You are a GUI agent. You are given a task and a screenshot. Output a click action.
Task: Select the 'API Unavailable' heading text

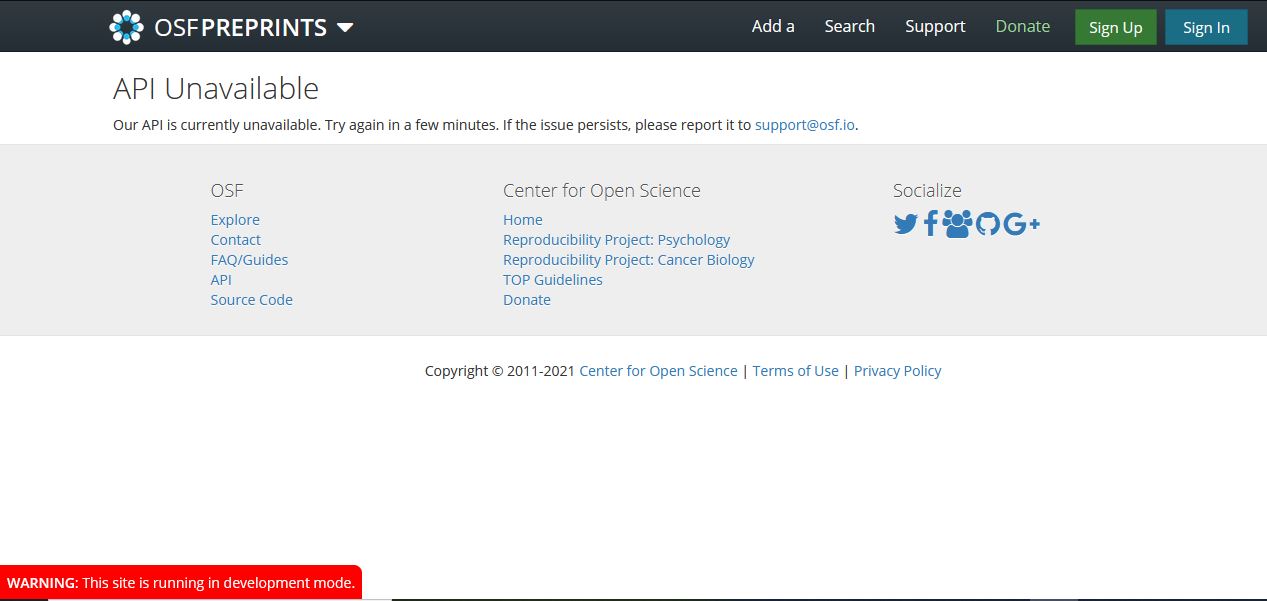coord(216,89)
